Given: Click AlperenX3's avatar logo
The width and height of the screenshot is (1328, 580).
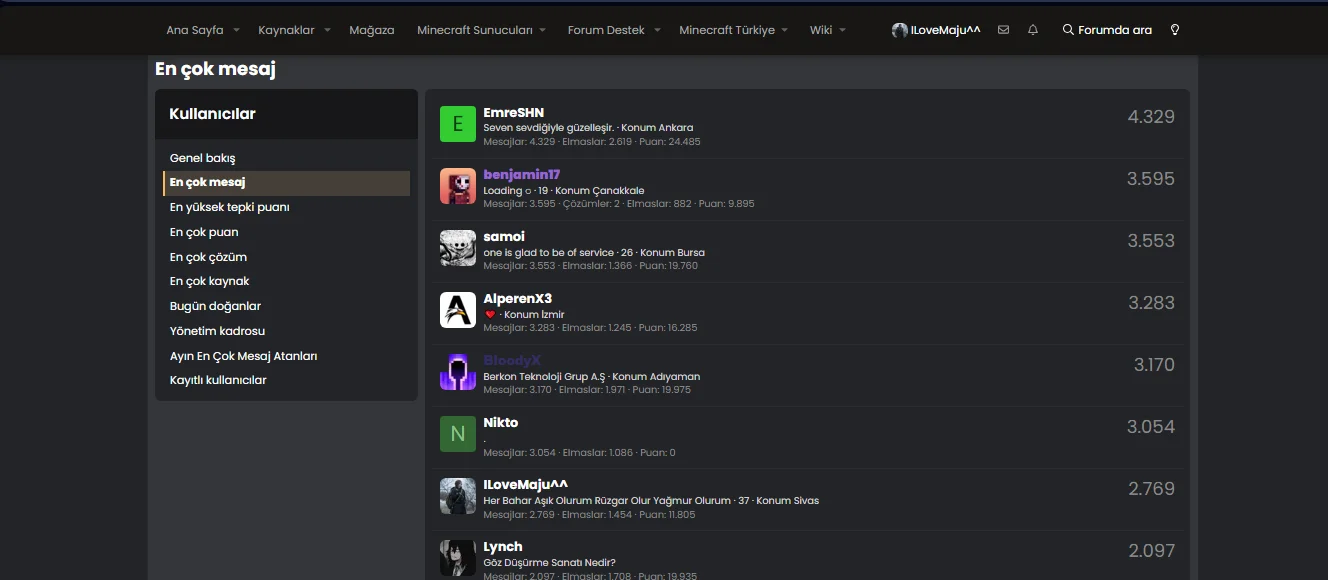Looking at the screenshot, I should 458,310.
